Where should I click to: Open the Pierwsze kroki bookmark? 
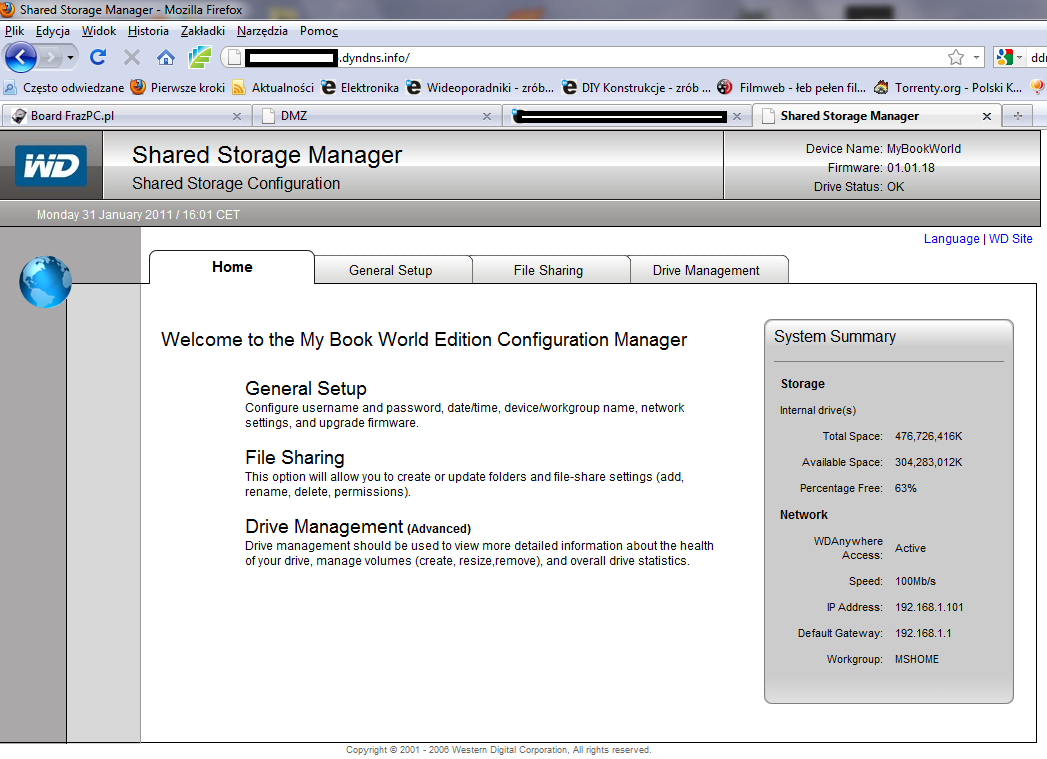click(x=178, y=87)
